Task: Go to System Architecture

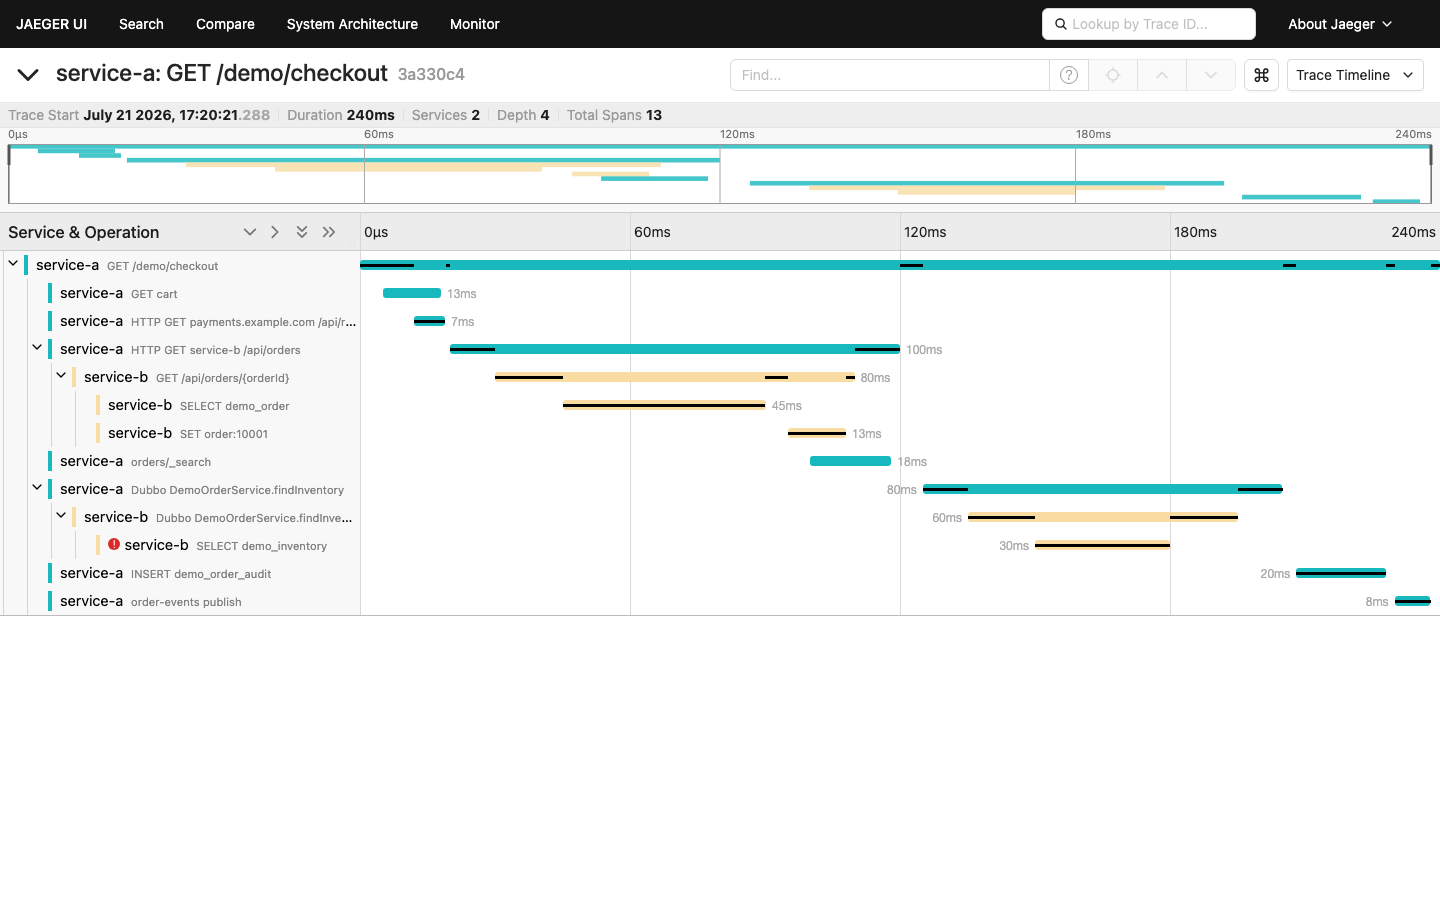Action: pyautogui.click(x=352, y=24)
